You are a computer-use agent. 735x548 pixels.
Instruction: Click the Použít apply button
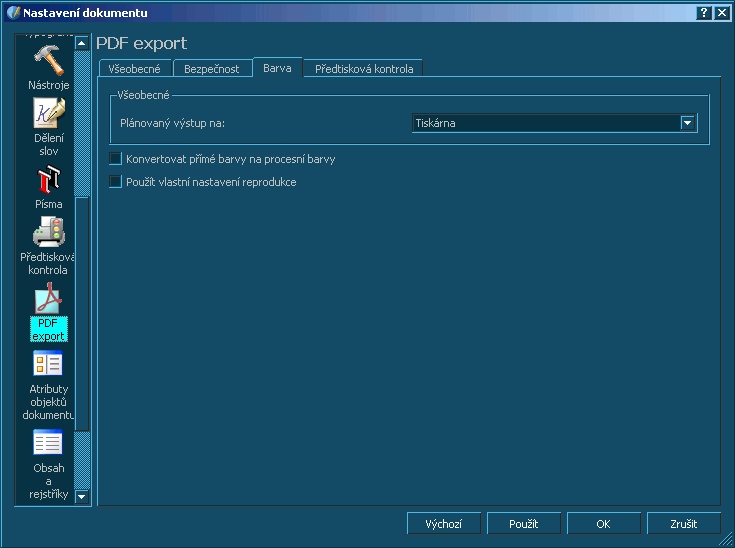[x=524, y=524]
